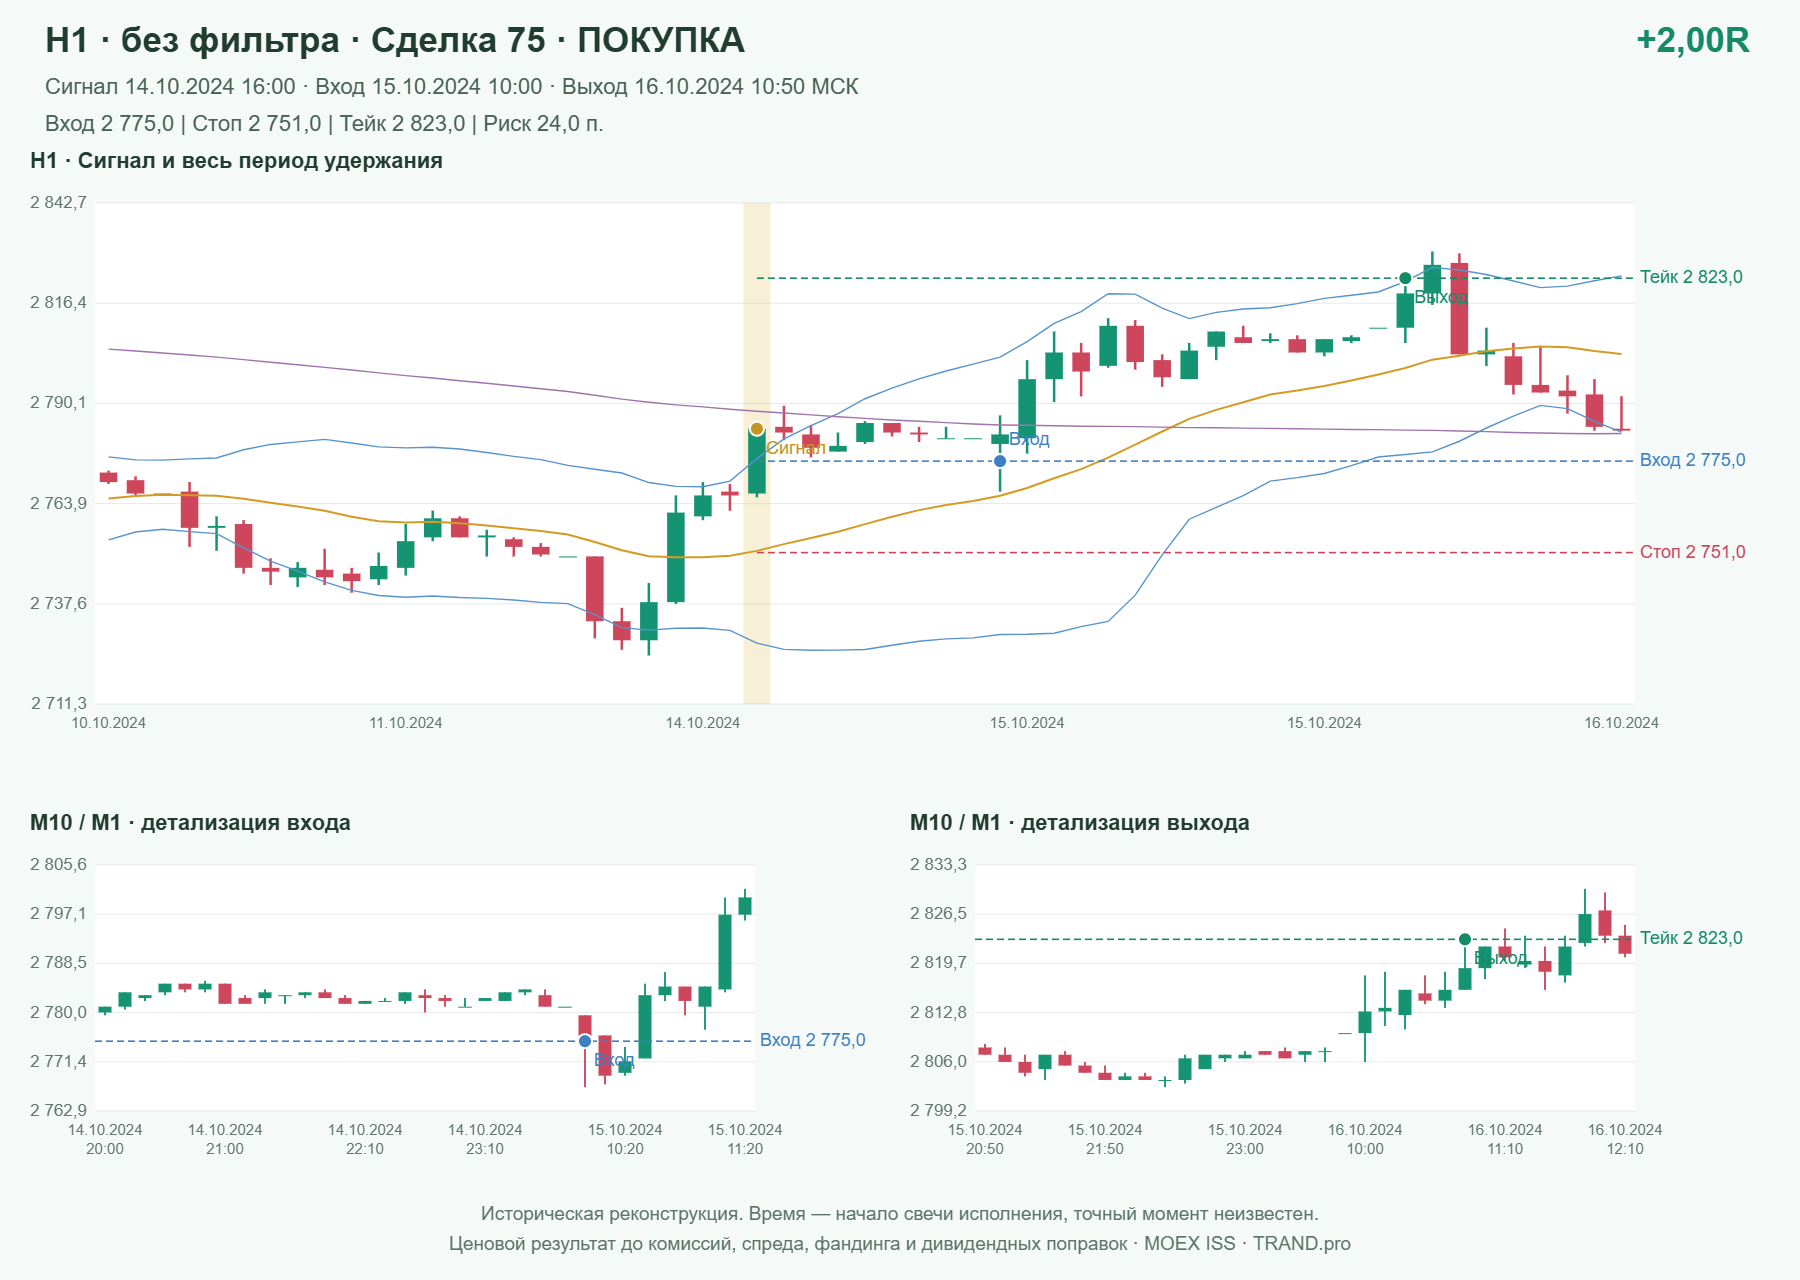Select the 'Вход 2 775,0' label on H1 chart
Viewport: 1800px width, 1280px height.
coord(1692,460)
